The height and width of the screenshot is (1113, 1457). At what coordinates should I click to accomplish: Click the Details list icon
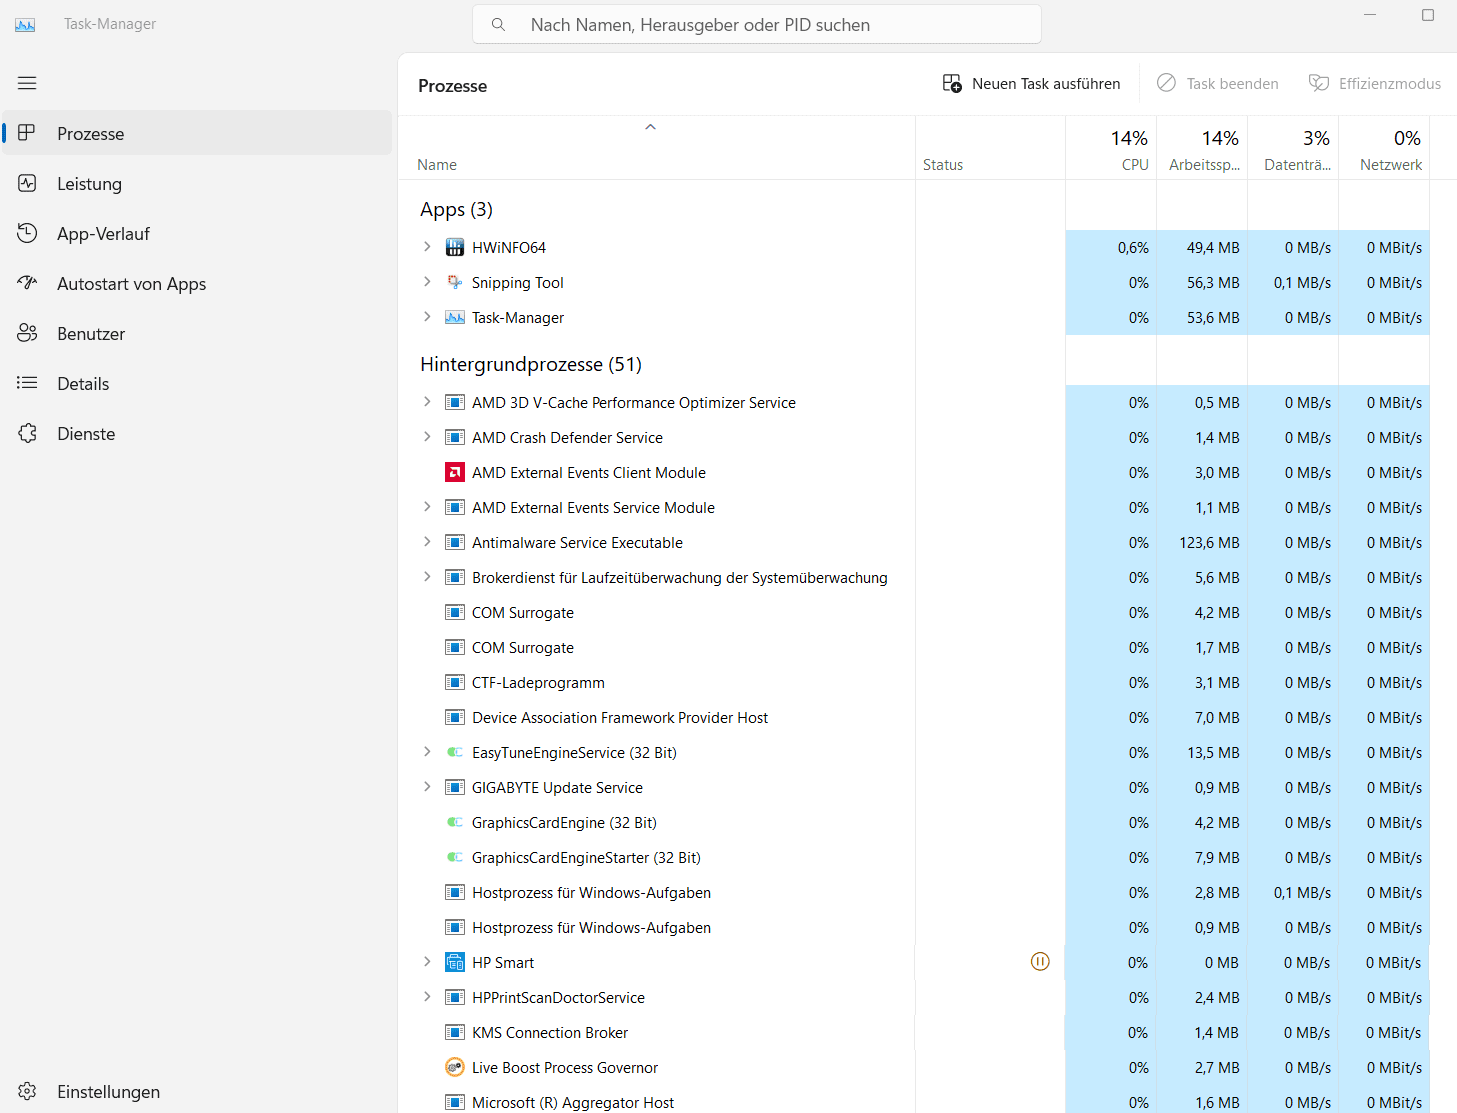coord(27,383)
